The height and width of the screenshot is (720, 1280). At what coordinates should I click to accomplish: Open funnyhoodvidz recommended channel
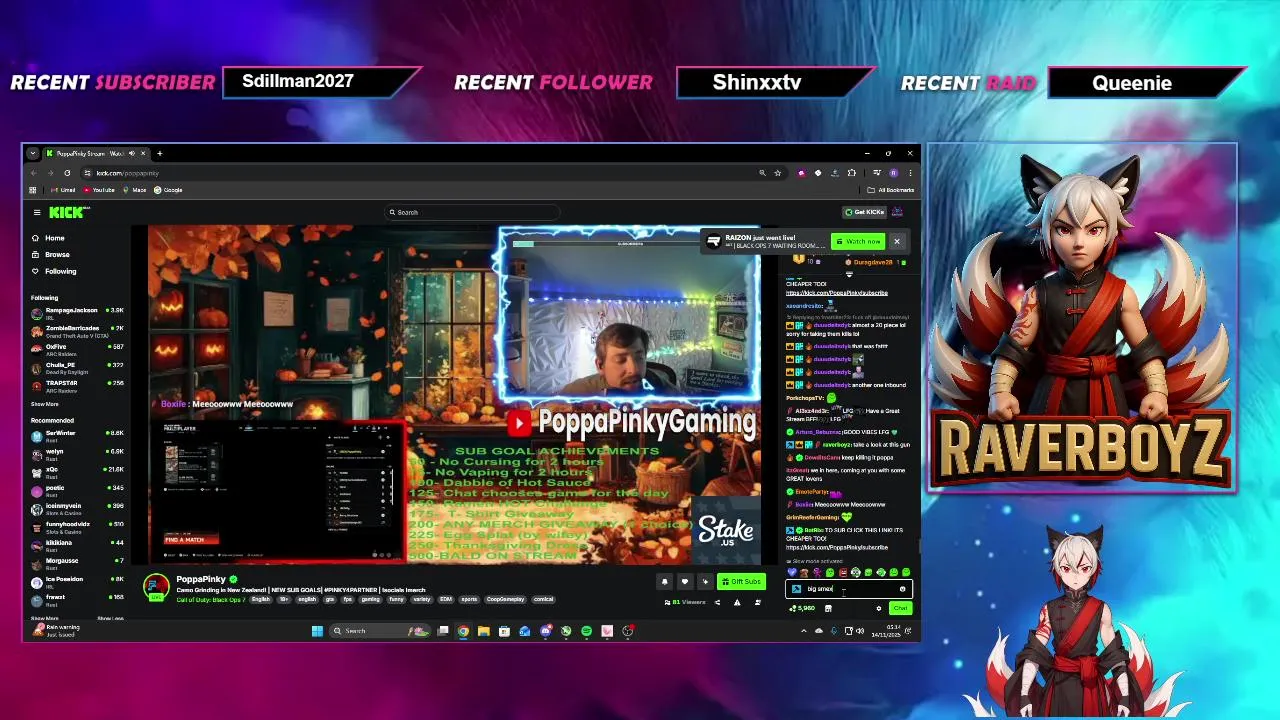[x=77, y=526]
